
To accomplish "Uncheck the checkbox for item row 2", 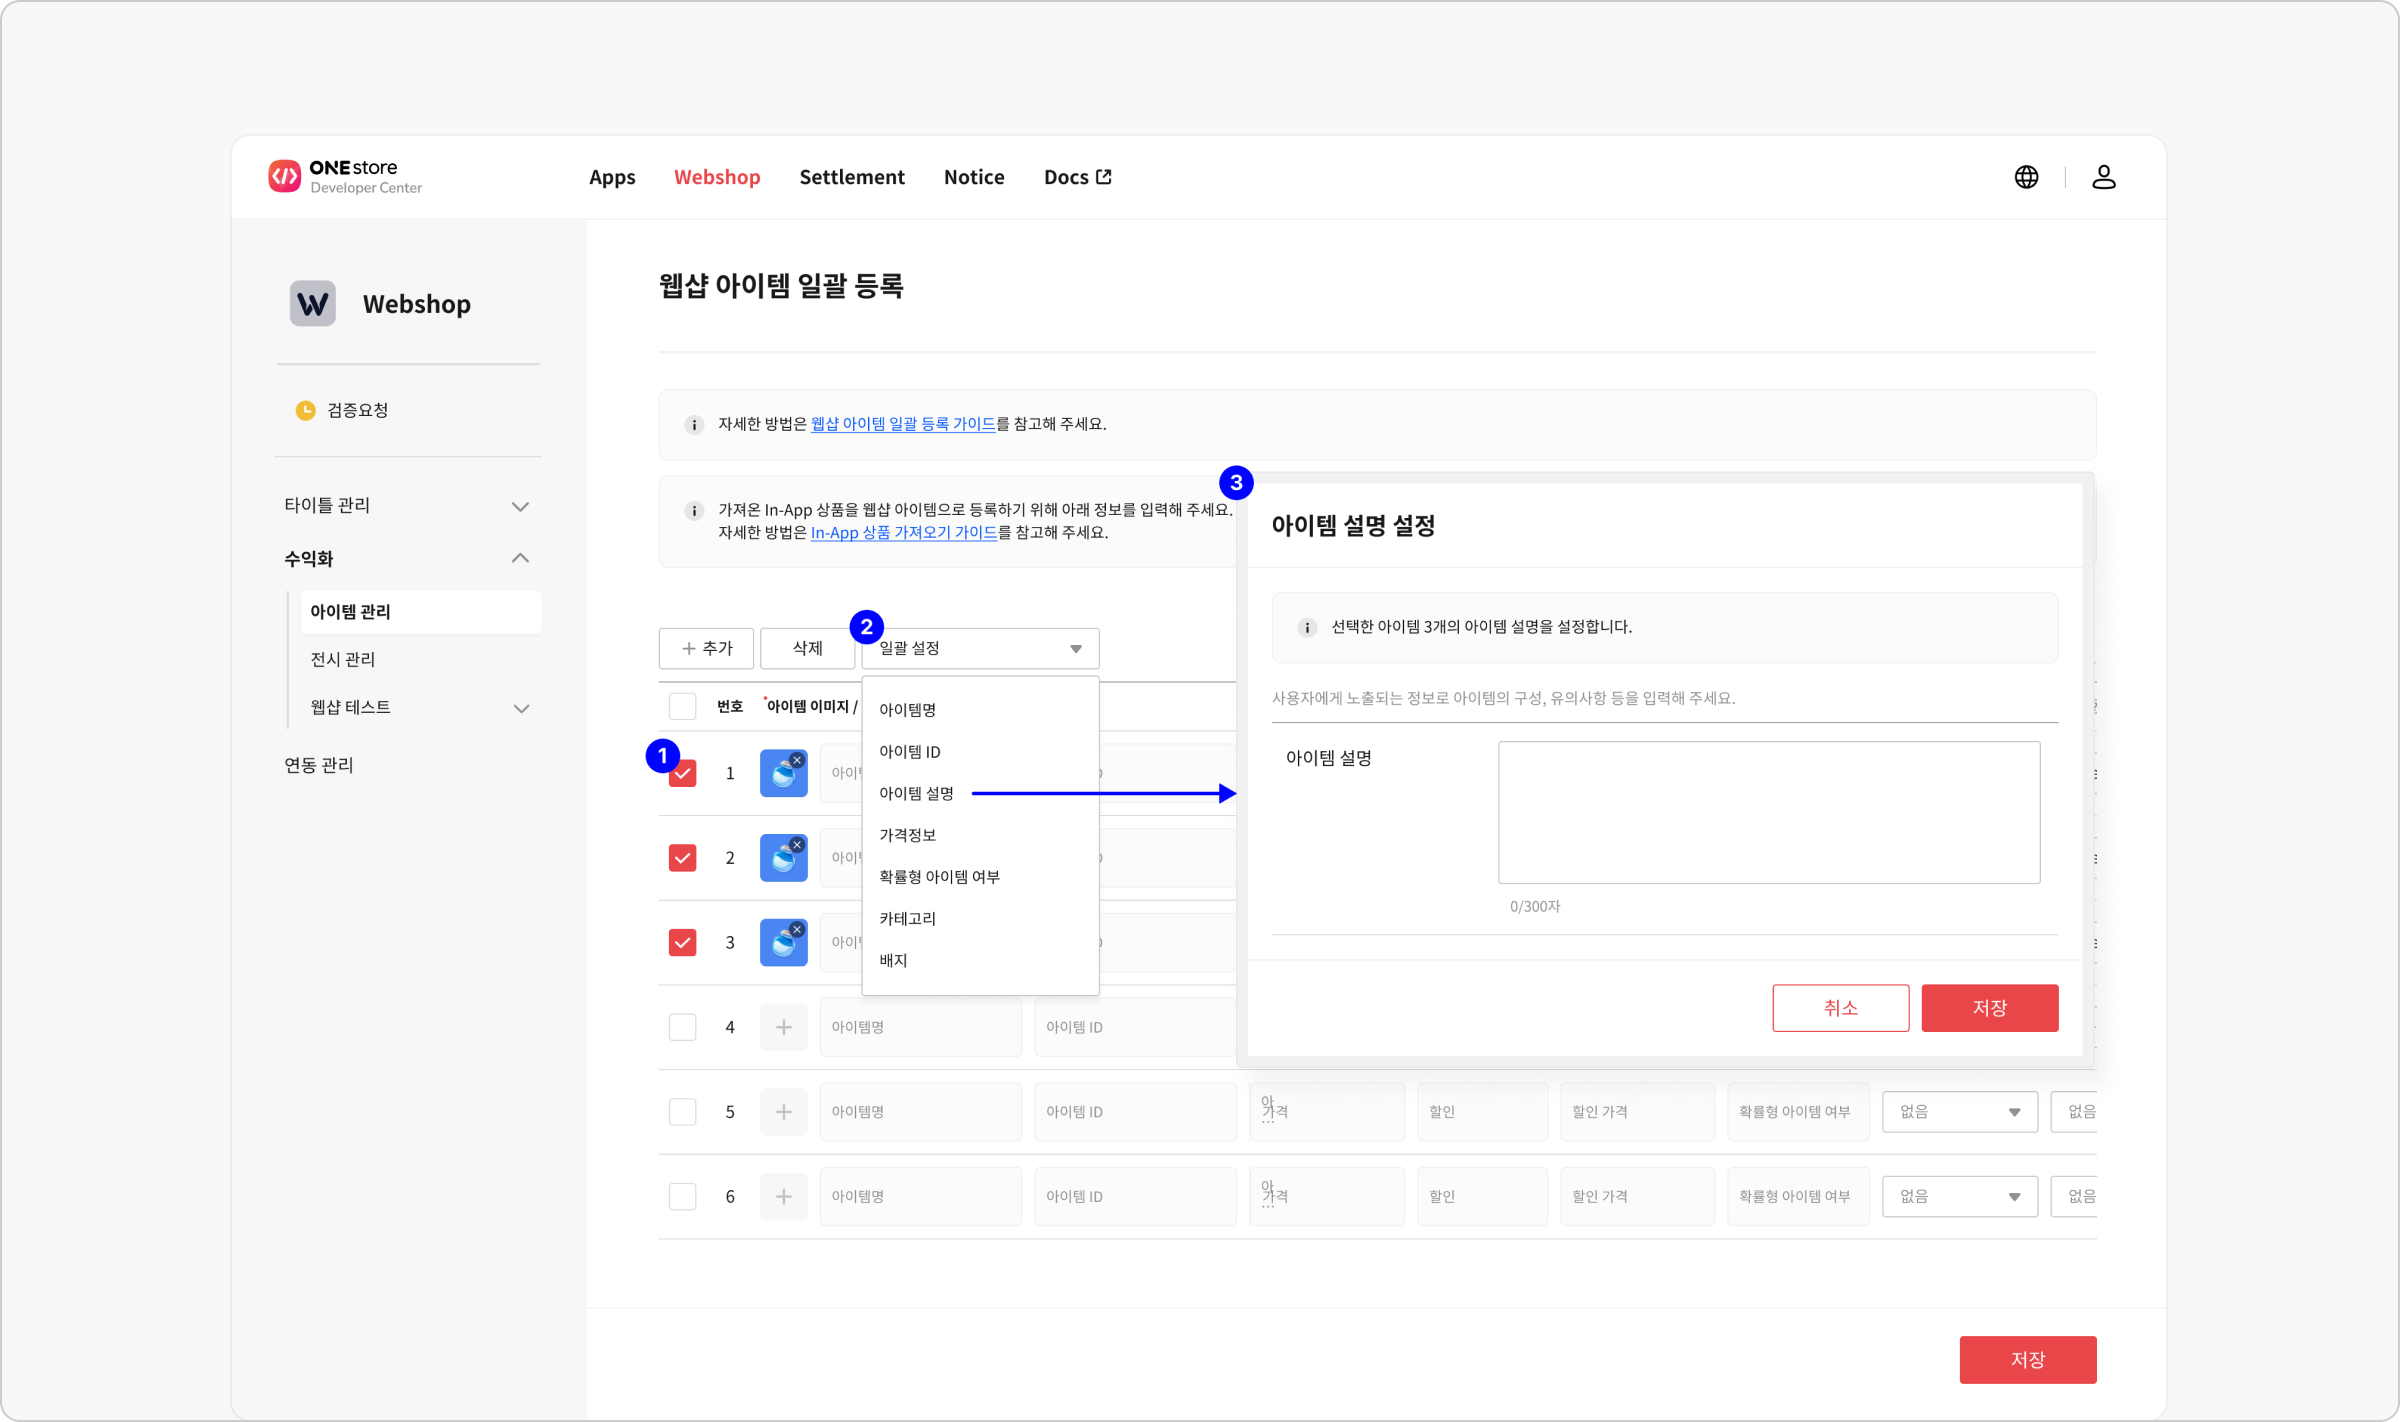I will click(682, 858).
